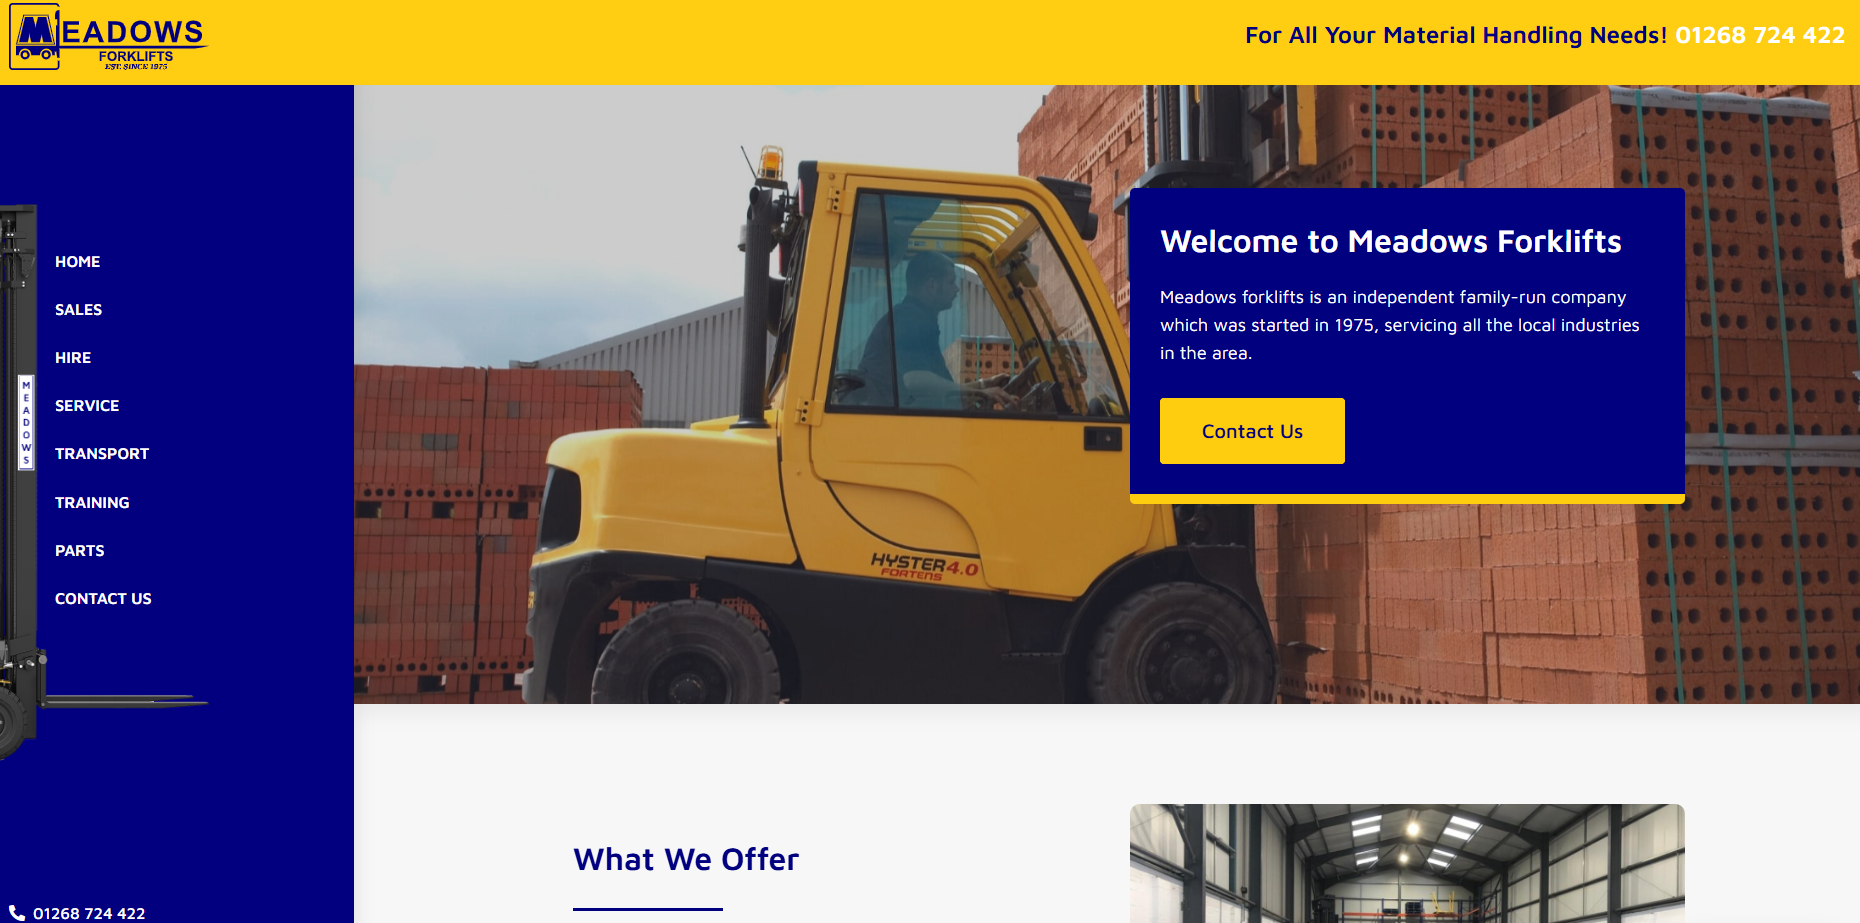Click the yellow Contact Us button

tap(1252, 431)
